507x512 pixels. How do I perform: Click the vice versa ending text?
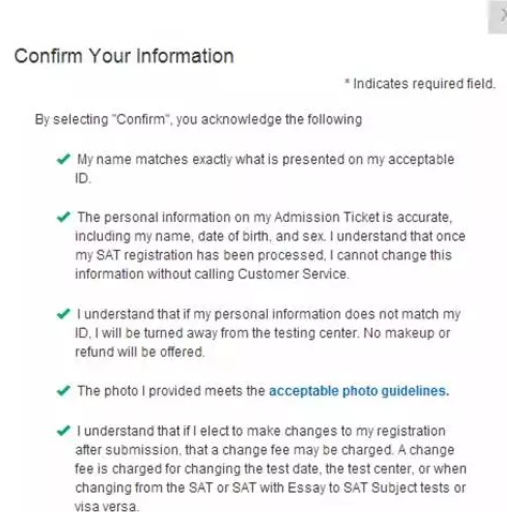[105, 507]
